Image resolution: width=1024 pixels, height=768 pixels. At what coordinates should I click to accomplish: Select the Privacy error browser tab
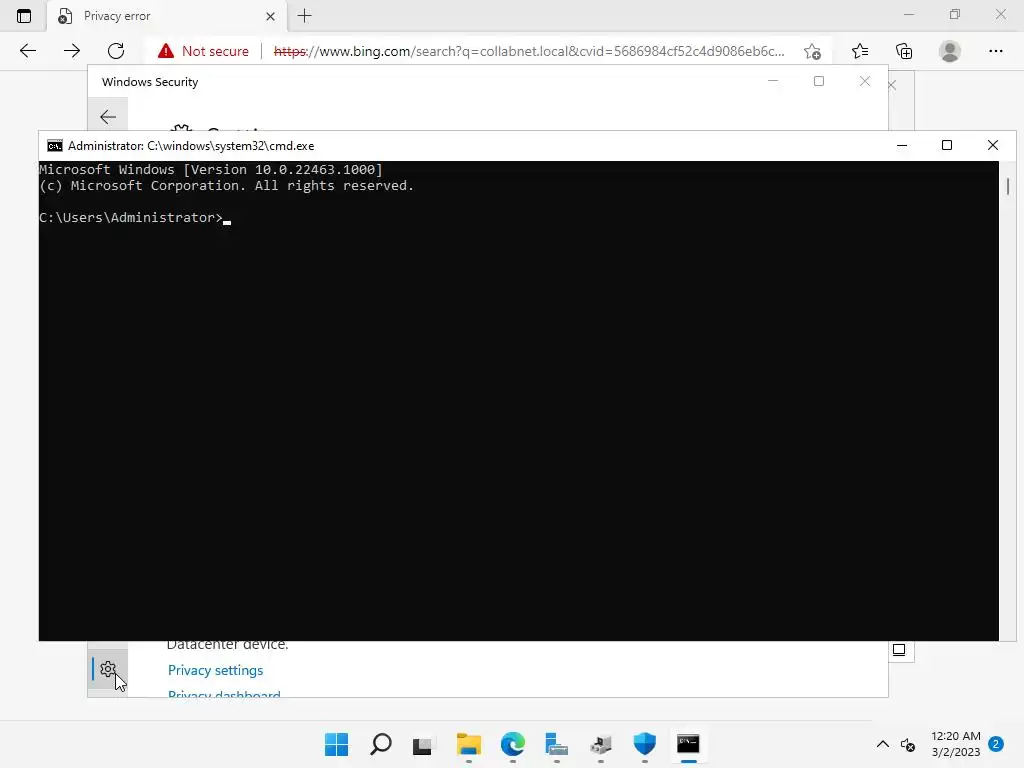click(167, 16)
